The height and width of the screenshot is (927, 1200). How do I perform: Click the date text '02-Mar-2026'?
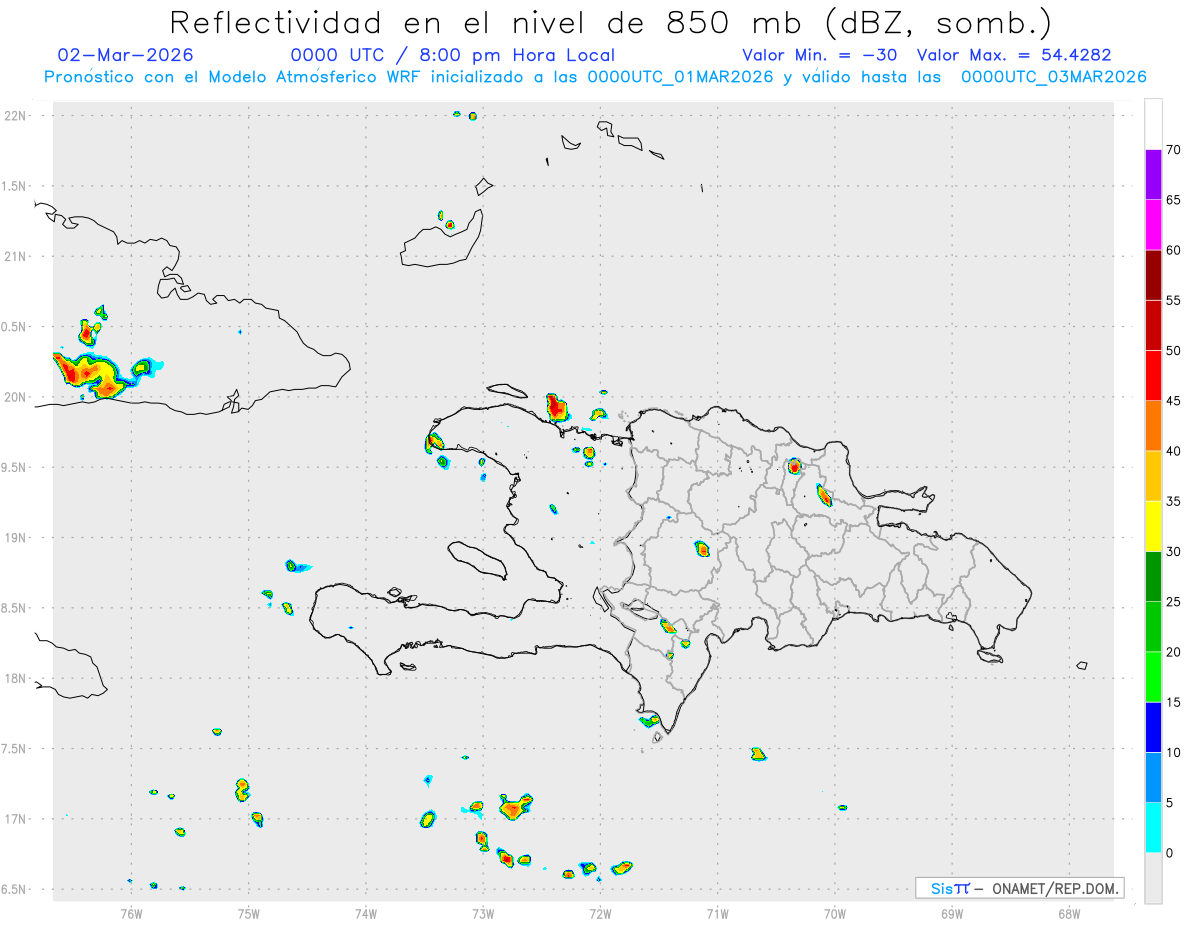(126, 55)
